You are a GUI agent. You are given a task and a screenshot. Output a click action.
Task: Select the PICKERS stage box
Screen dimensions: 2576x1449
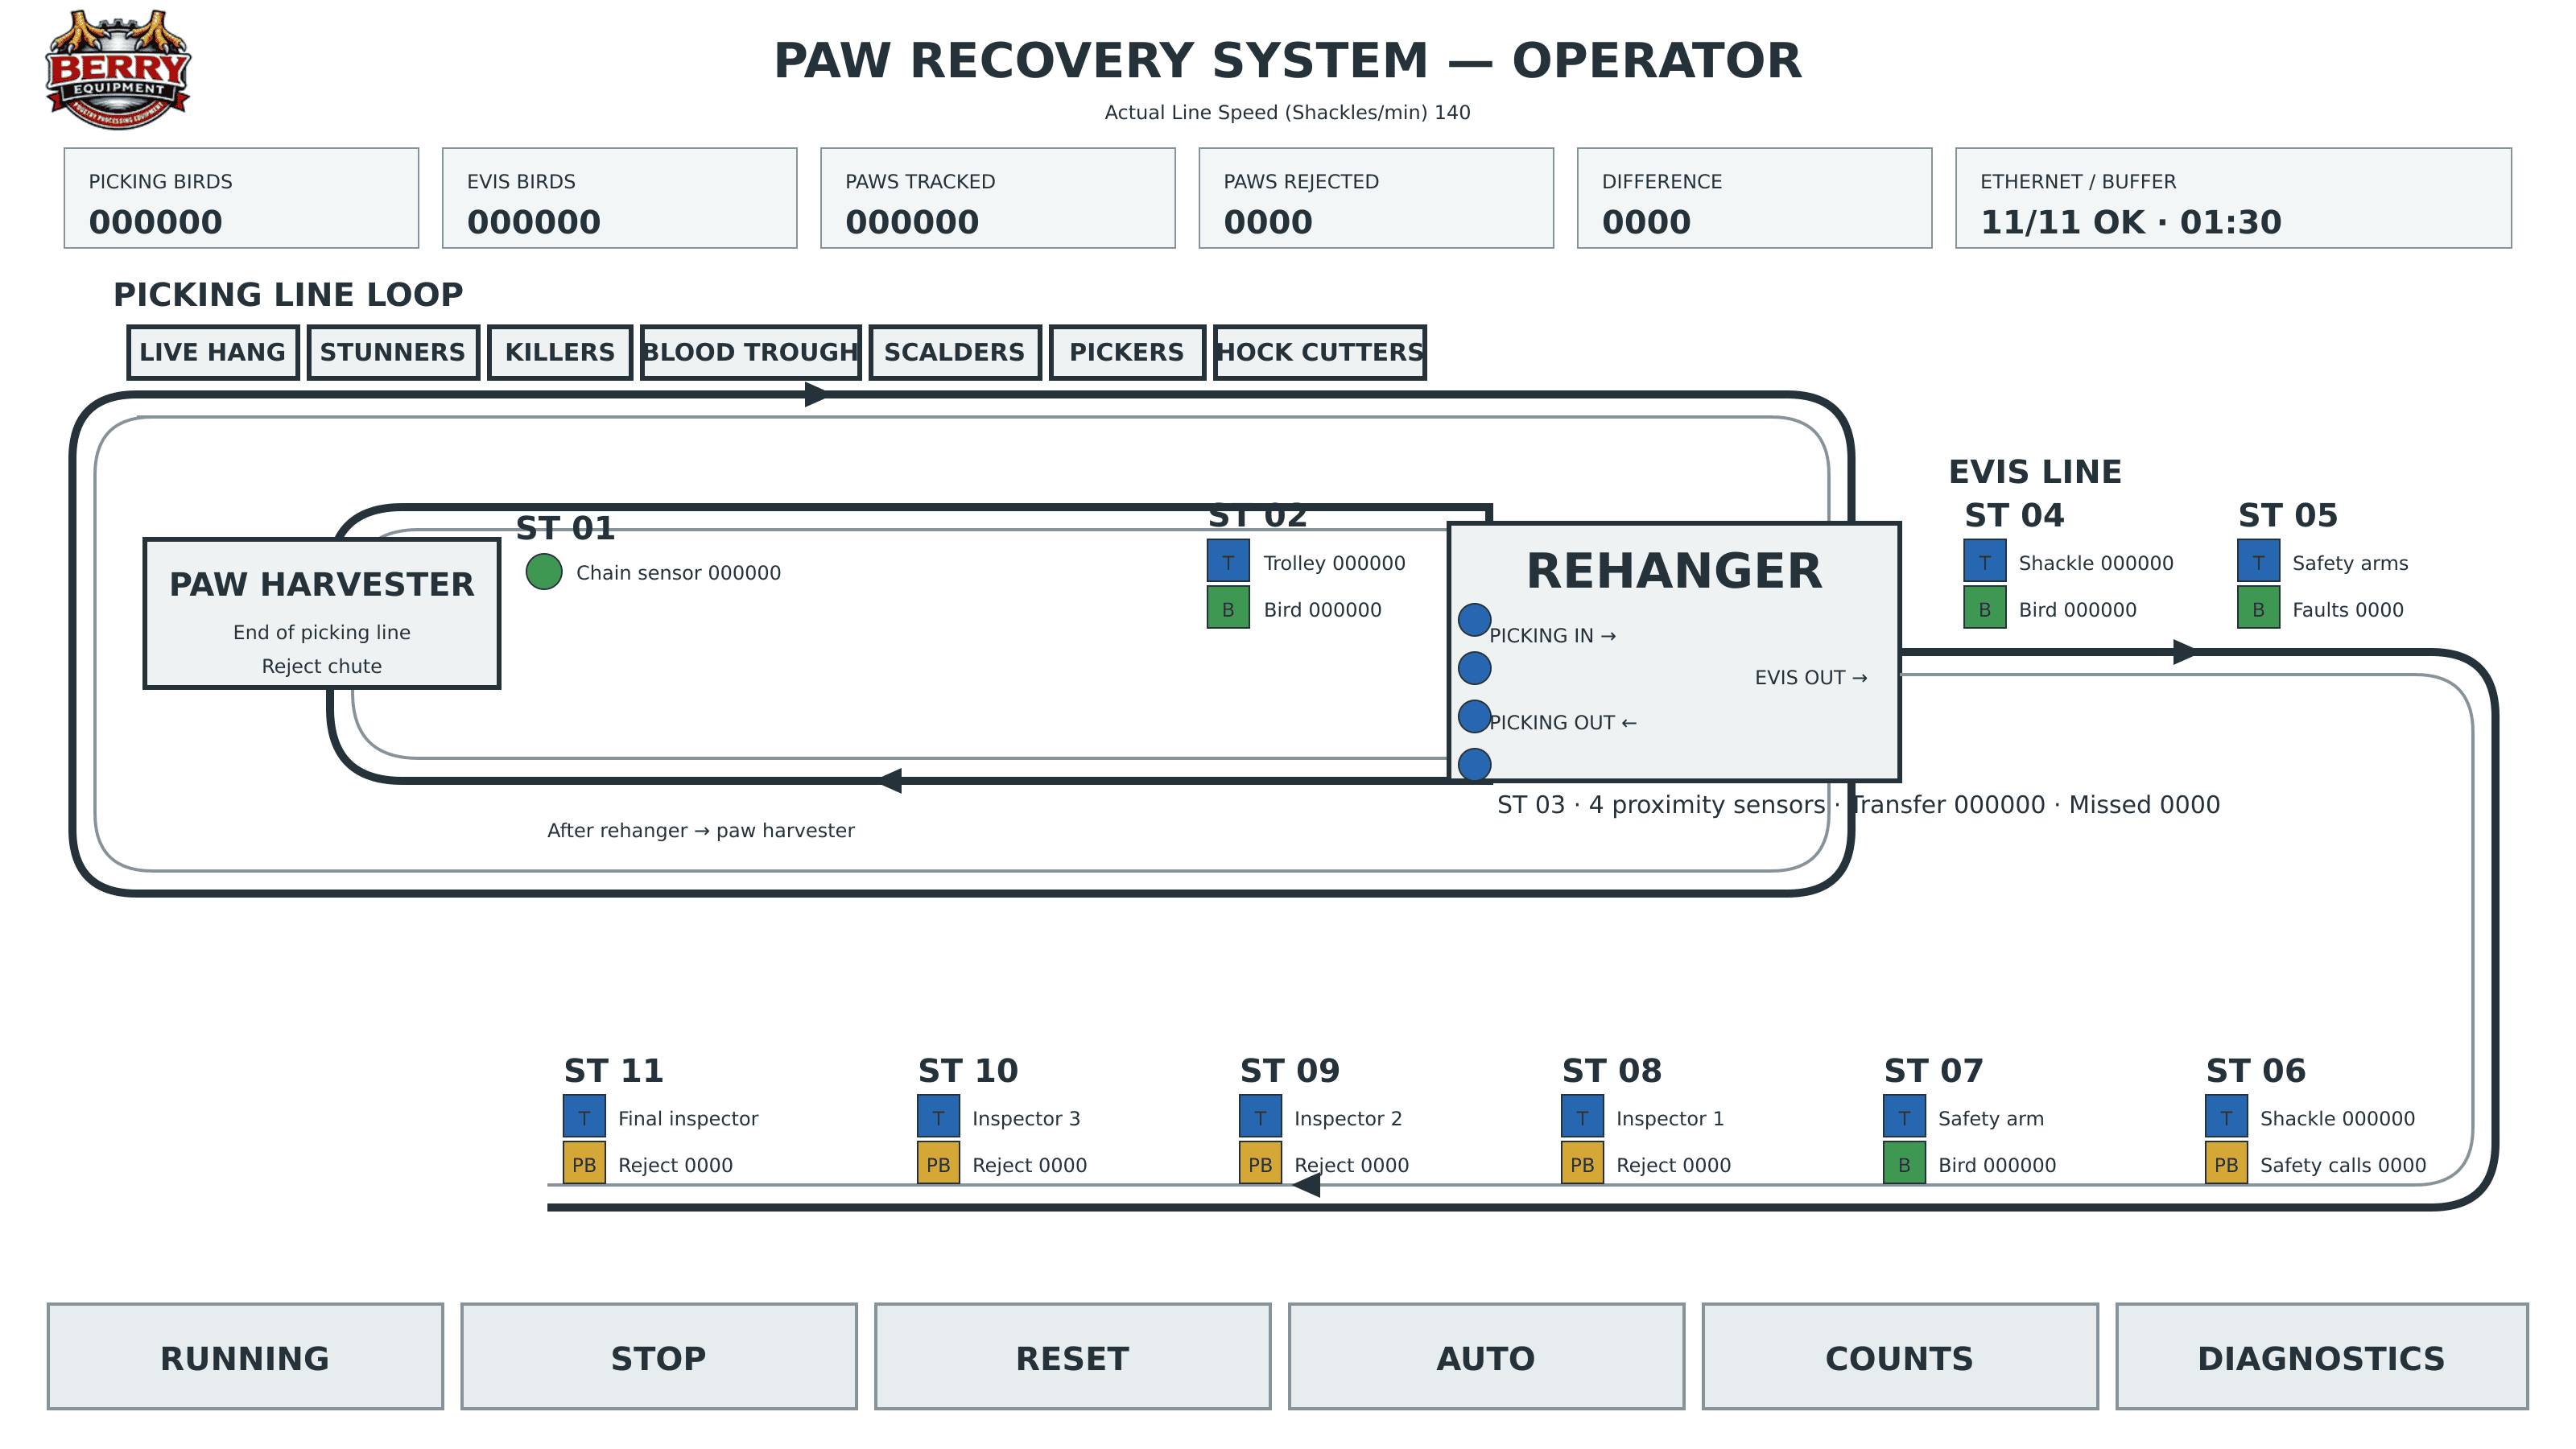tap(1127, 352)
